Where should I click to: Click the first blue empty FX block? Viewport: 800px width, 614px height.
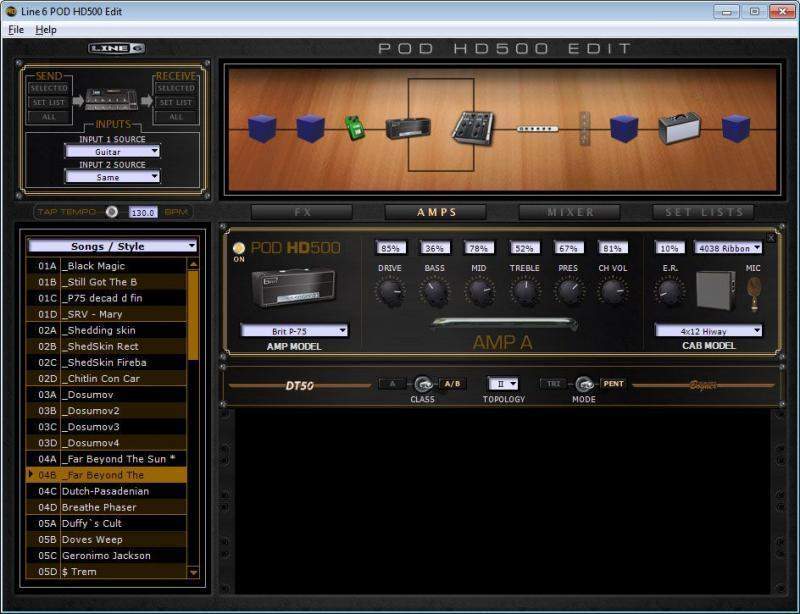(262, 128)
